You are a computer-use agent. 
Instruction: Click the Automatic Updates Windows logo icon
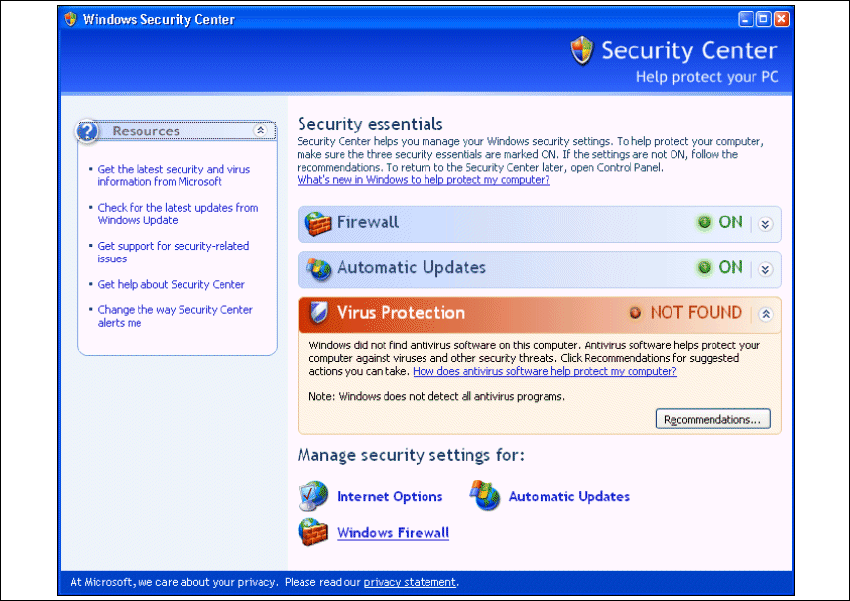pos(485,496)
